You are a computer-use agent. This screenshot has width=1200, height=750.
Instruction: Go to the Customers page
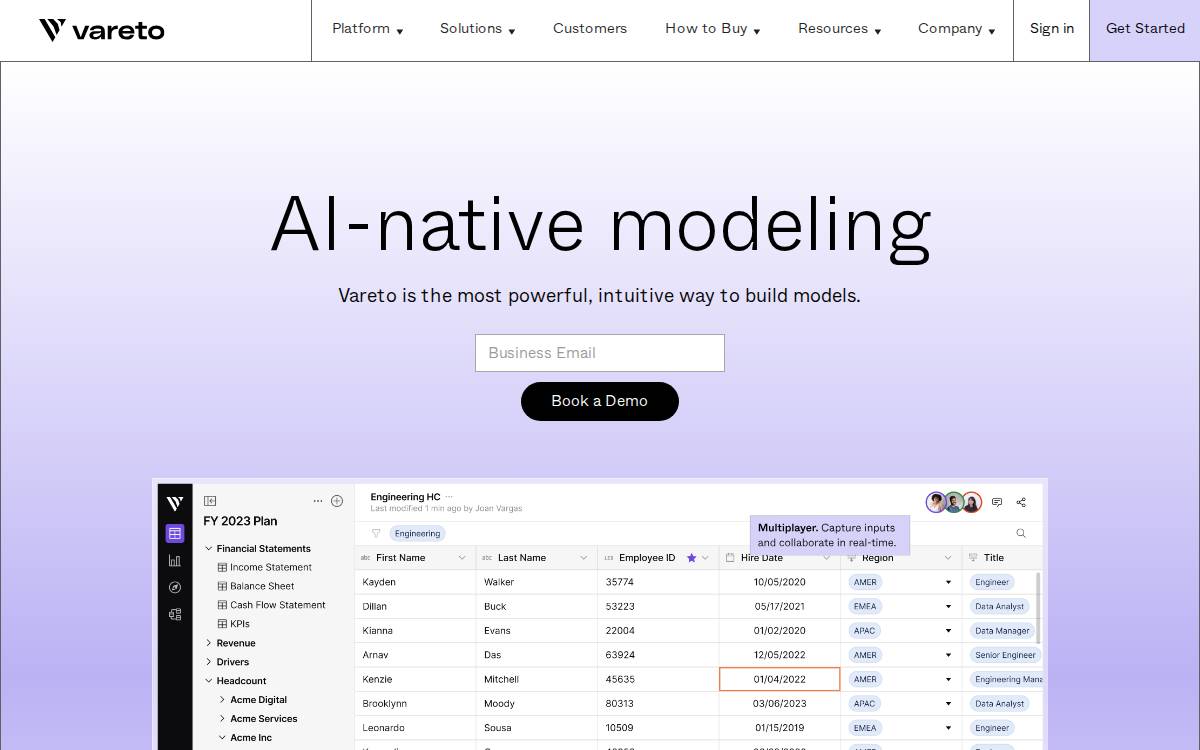[x=590, y=29]
